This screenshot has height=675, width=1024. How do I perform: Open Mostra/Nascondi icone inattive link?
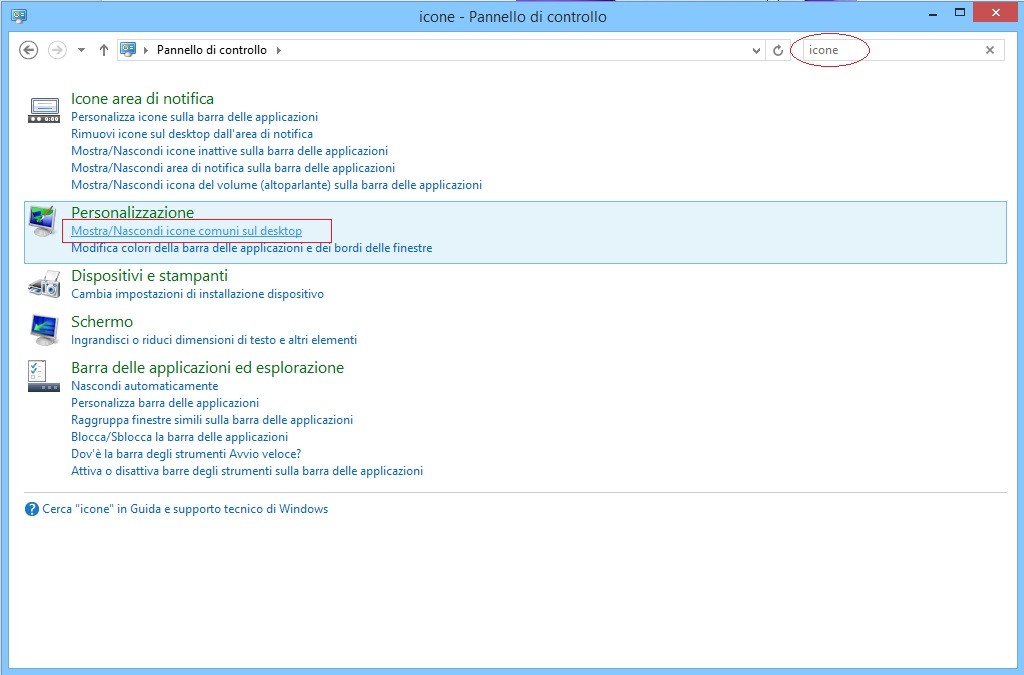click(230, 151)
